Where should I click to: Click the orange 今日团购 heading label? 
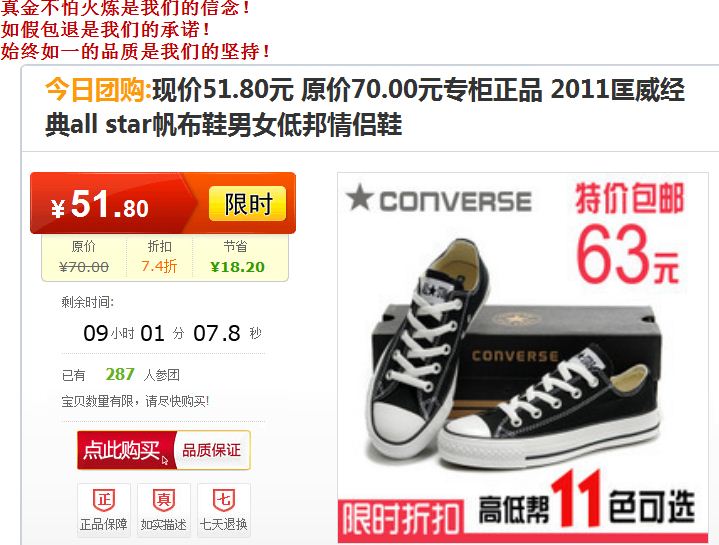(99, 90)
